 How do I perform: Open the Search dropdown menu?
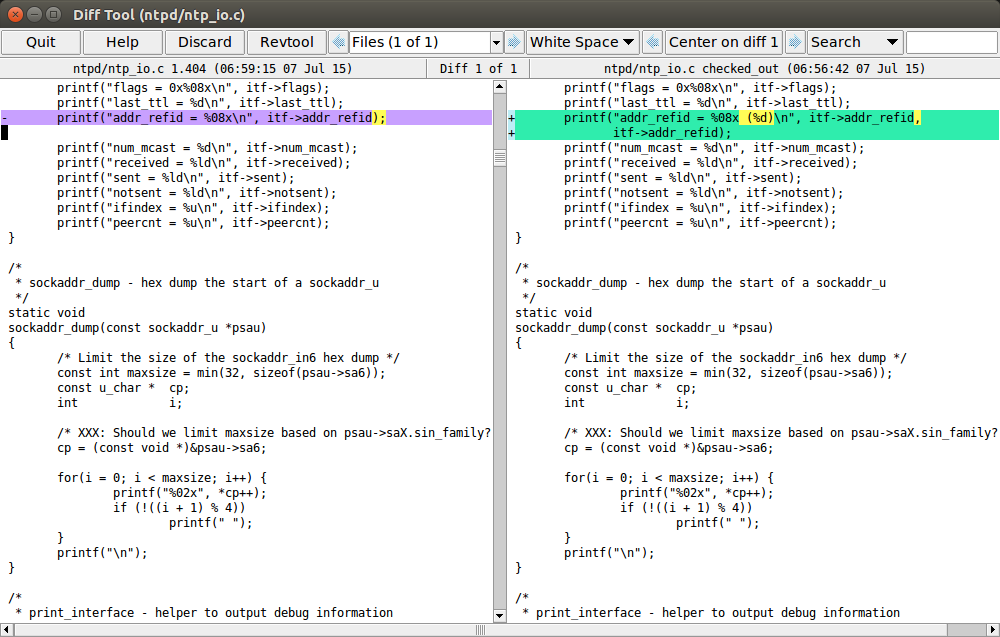(855, 42)
